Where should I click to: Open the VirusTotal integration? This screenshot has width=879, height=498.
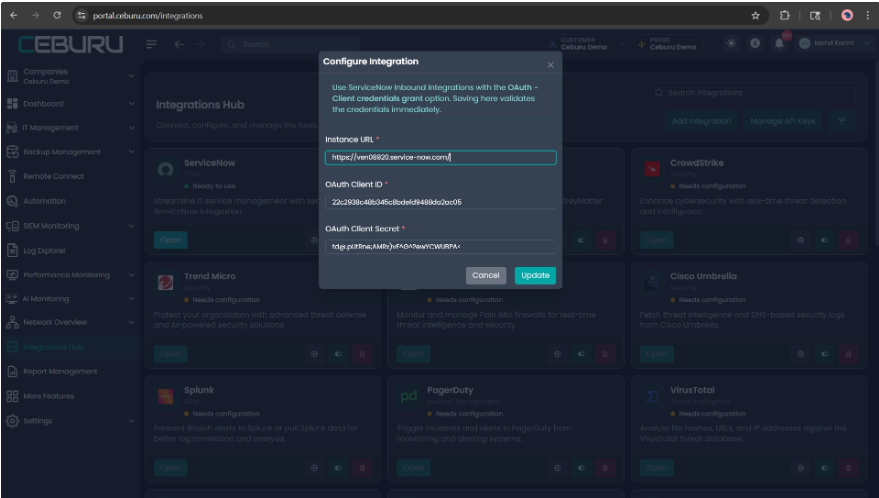click(x=656, y=468)
